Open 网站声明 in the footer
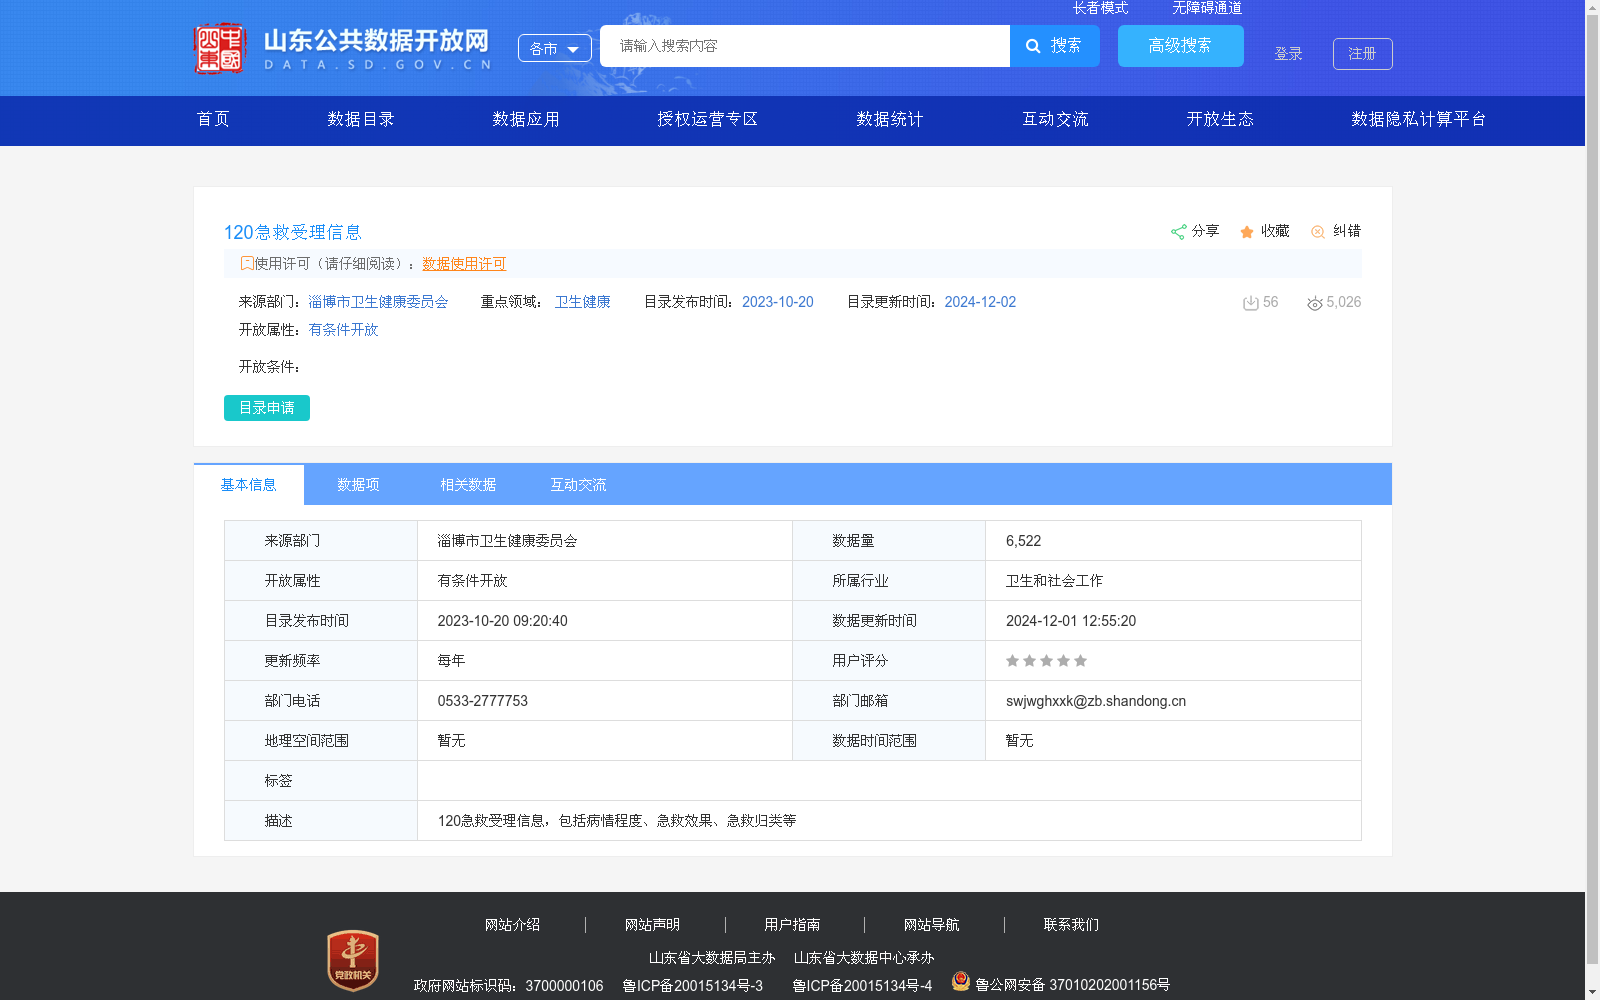 tap(652, 925)
